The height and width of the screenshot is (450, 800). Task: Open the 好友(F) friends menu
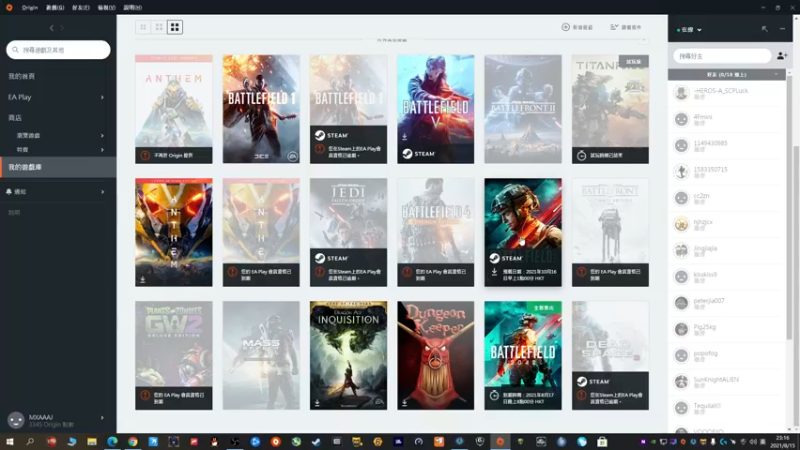point(81,8)
